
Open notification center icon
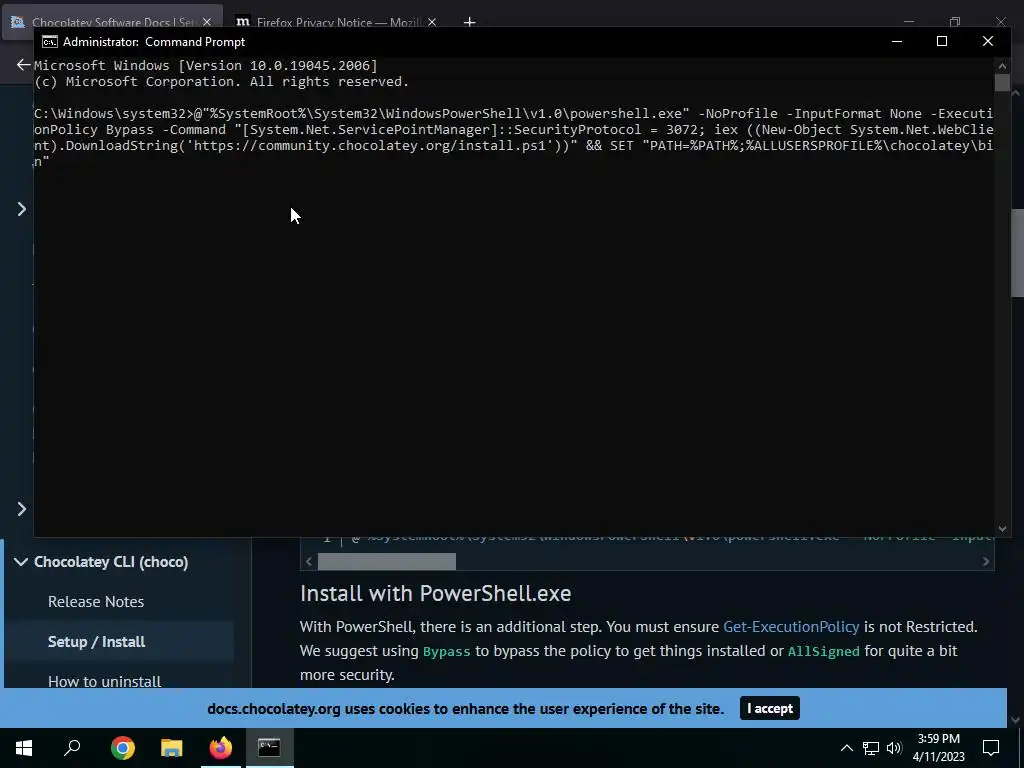991,748
